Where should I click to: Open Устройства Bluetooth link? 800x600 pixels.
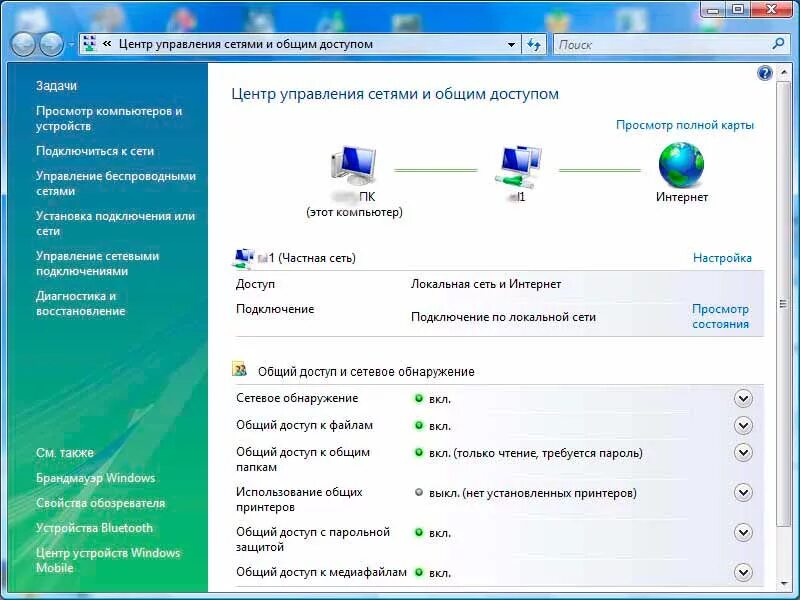pyautogui.click(x=94, y=528)
